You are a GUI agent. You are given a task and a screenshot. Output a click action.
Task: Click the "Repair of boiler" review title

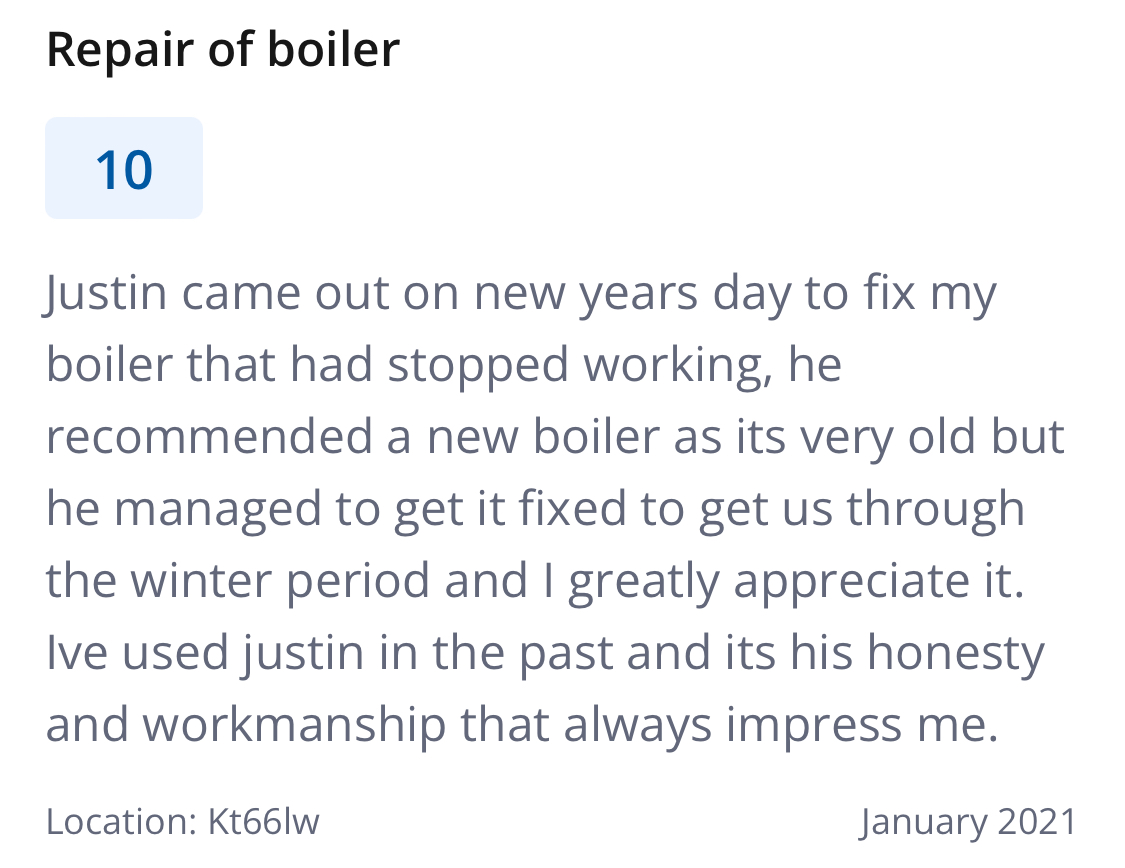click(223, 49)
